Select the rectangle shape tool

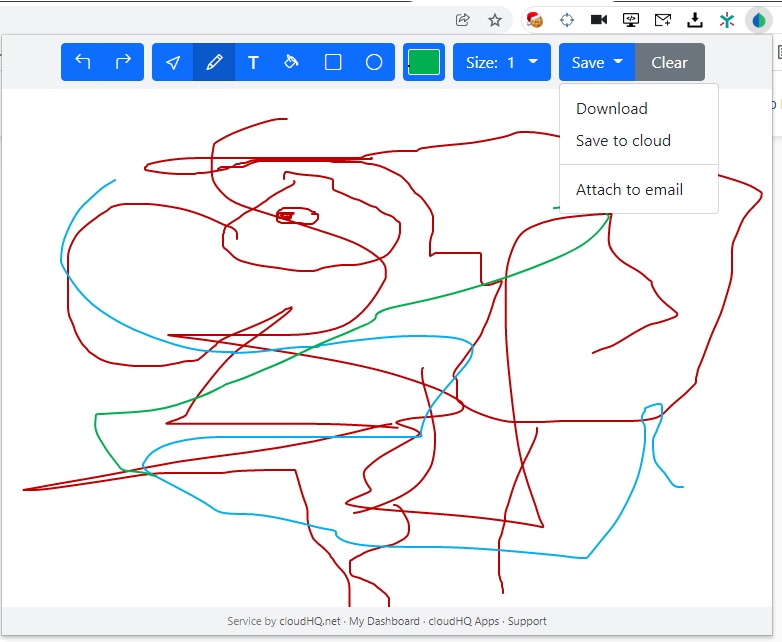click(333, 62)
